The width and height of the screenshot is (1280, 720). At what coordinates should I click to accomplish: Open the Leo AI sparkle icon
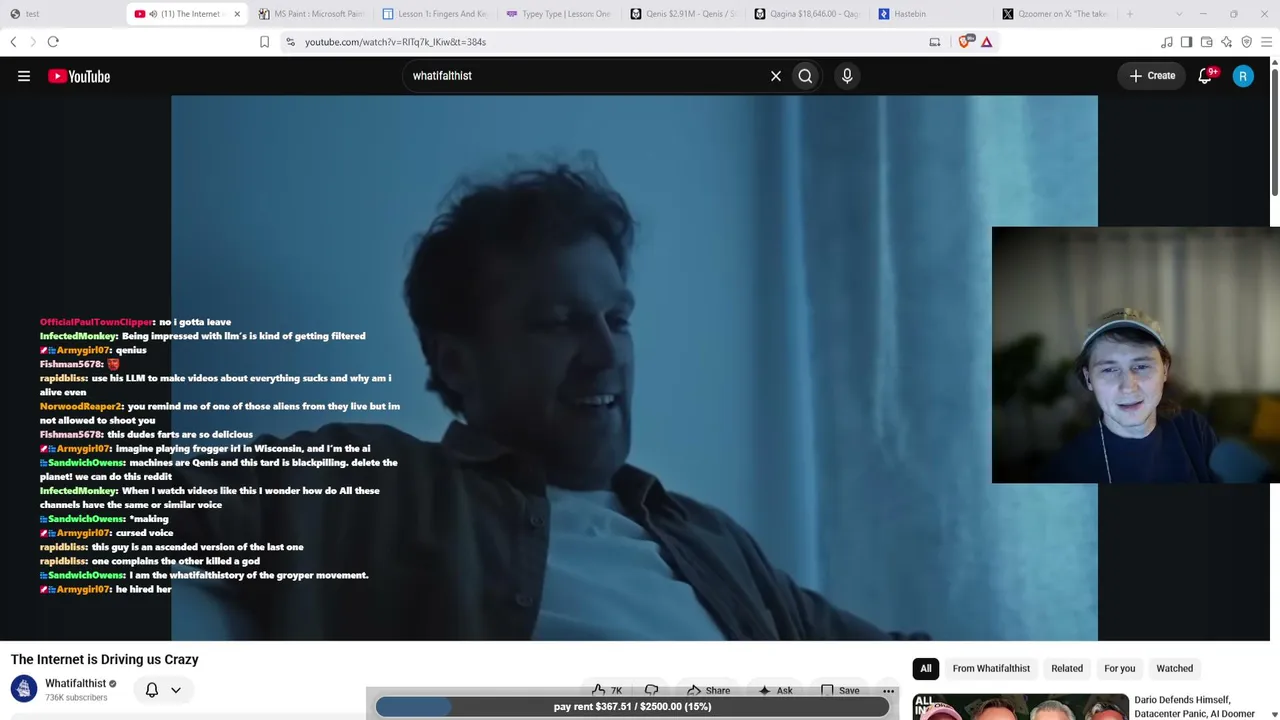click(x=1226, y=42)
